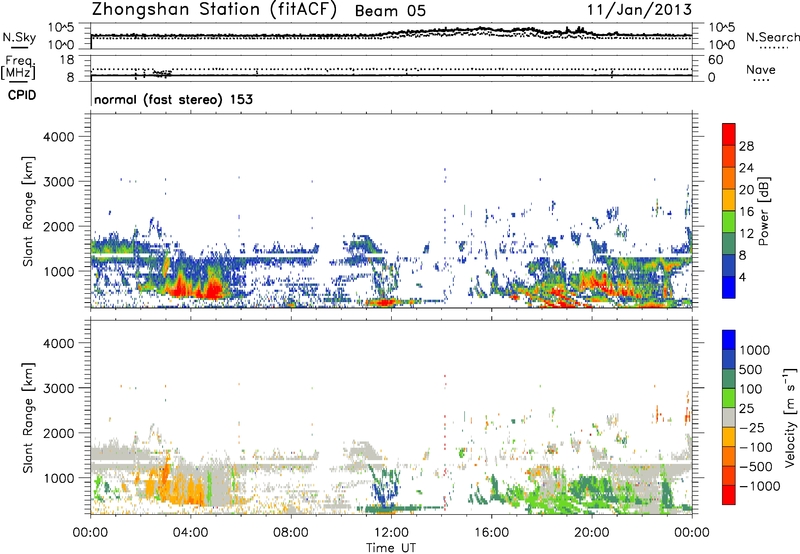Click 'Slant Range [km]' label of power panel
The height and width of the screenshot is (554, 800).
[28, 211]
